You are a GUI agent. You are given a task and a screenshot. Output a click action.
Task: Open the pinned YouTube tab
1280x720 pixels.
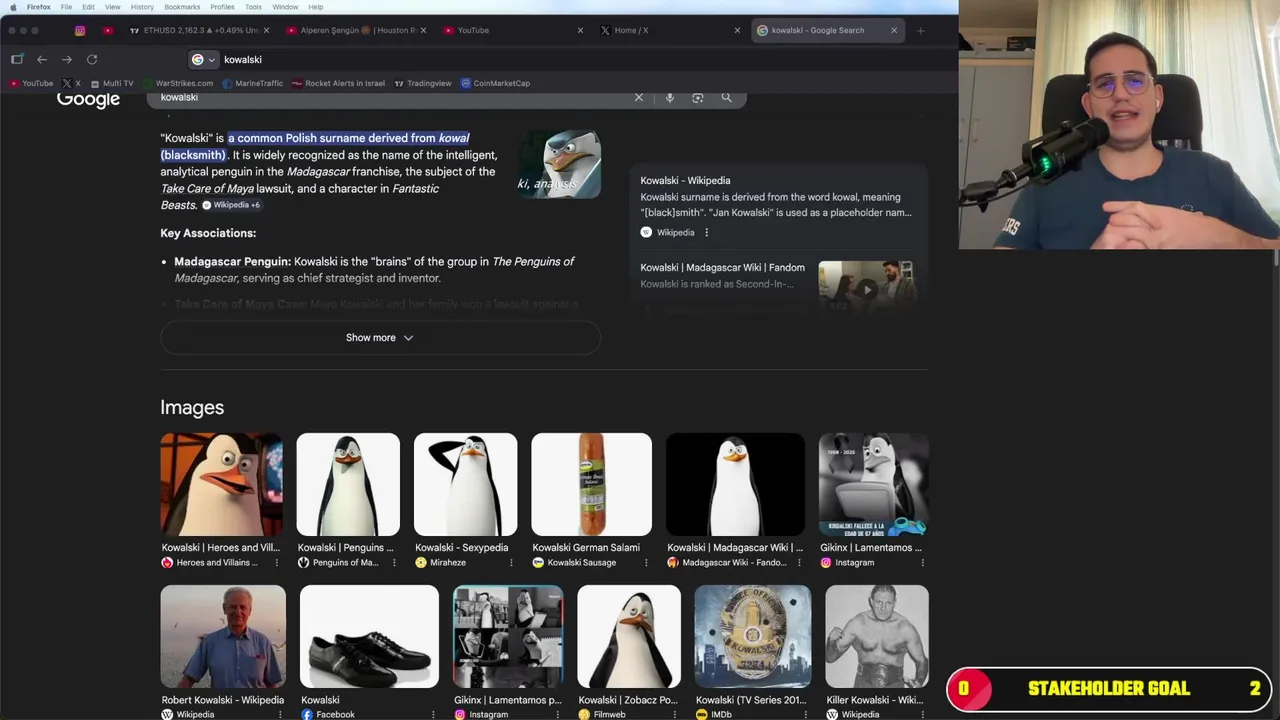pos(108,30)
